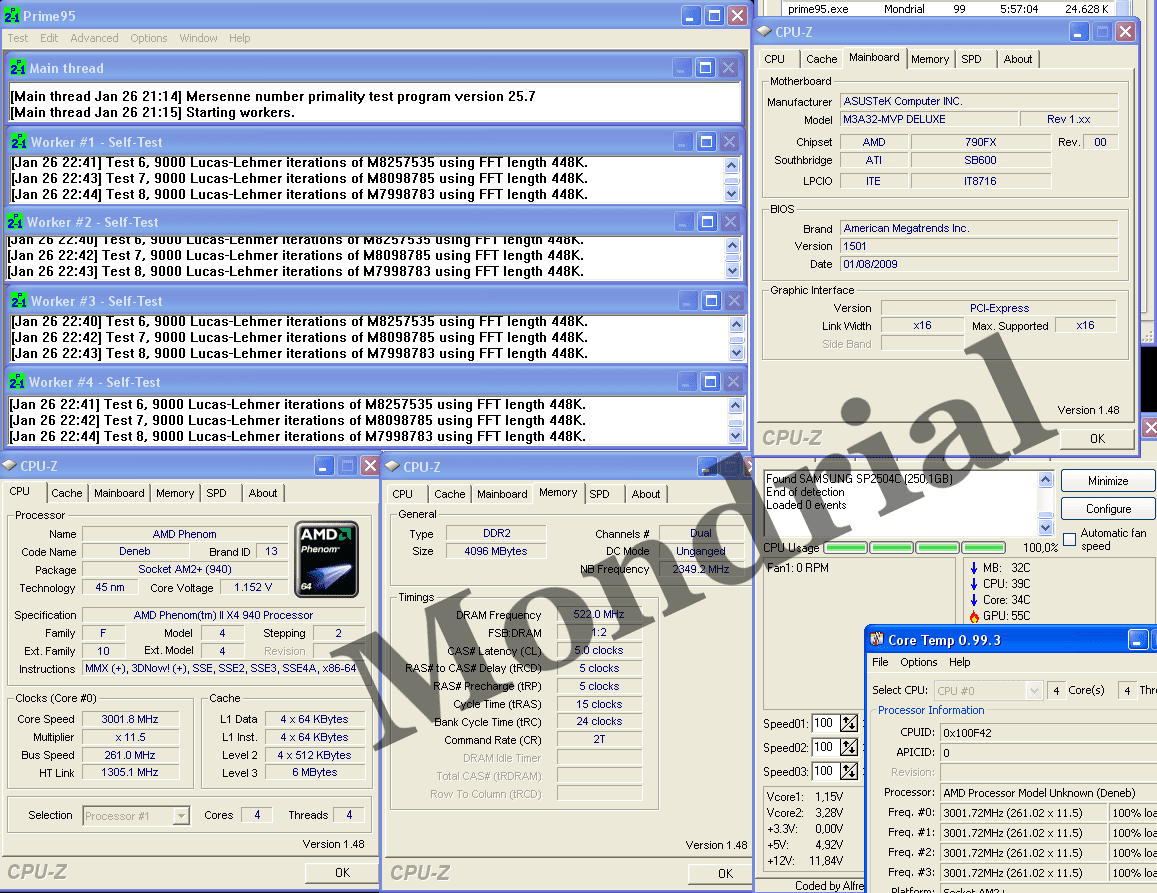Click the GPU temperature flame icon
This screenshot has width=1157, height=893.
tap(974, 616)
